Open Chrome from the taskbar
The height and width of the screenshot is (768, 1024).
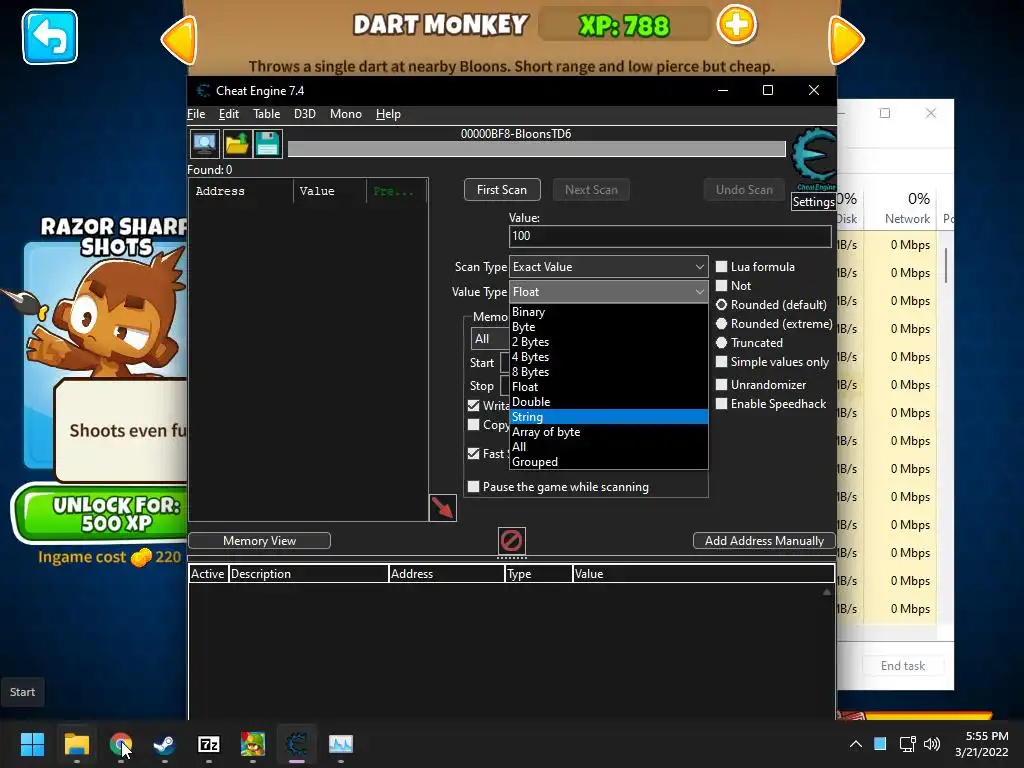pos(121,744)
